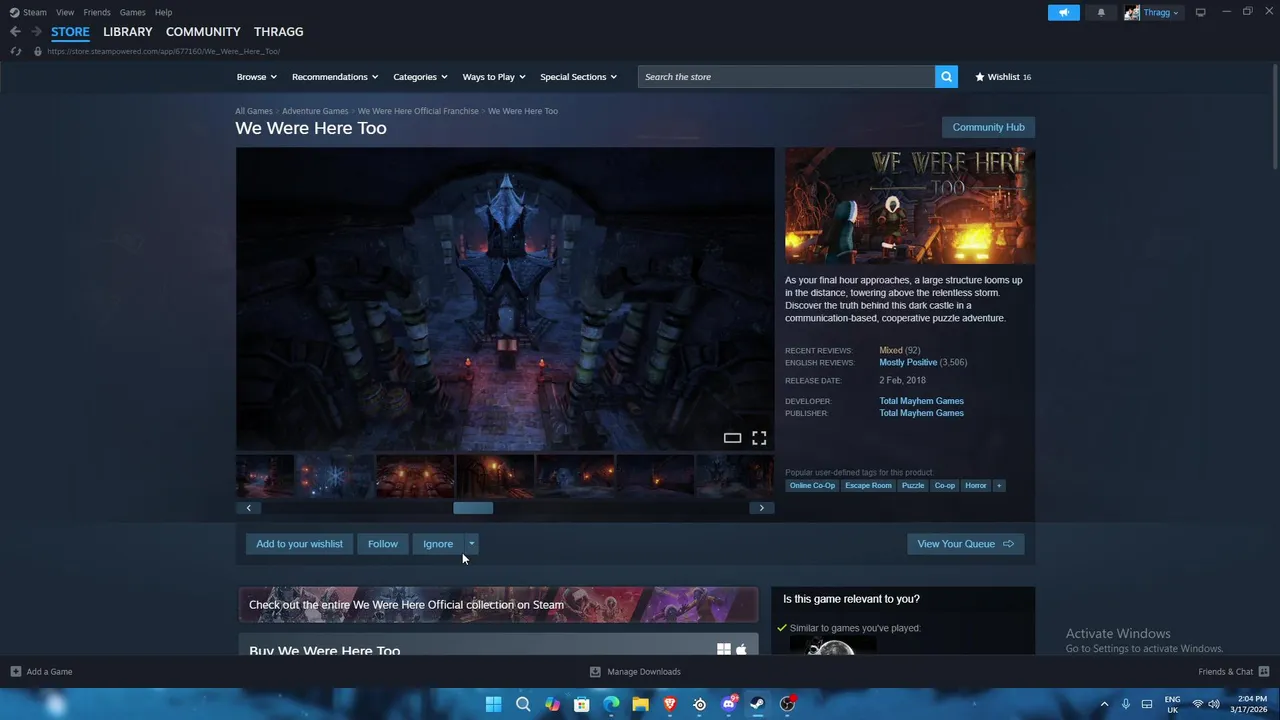The height and width of the screenshot is (720, 1280).
Task: Open Microsoft Store from the taskbar
Action: pos(581,704)
